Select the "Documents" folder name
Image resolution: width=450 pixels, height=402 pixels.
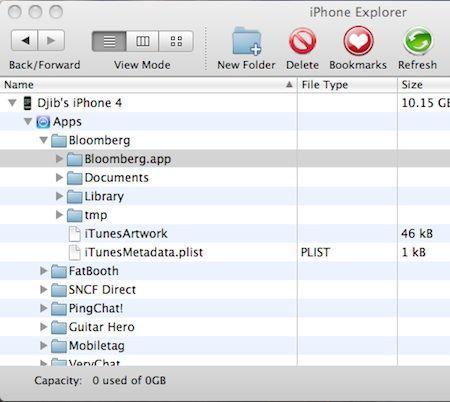click(116, 178)
